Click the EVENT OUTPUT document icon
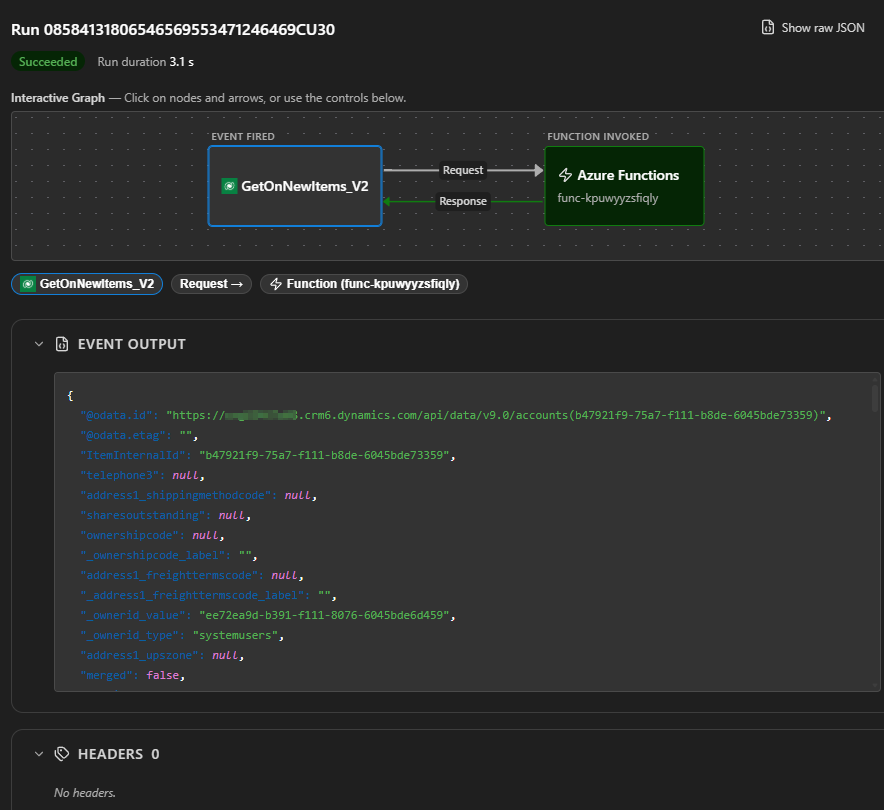884x810 pixels. click(x=62, y=344)
